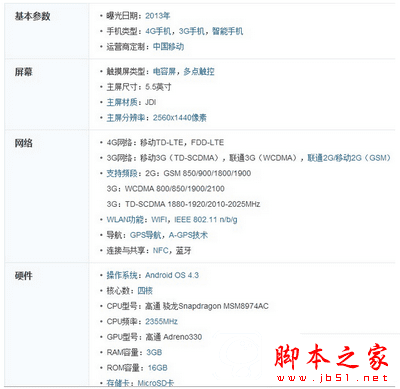Viewport: 400px width, 389px height.
Task: Click the JDI screen material value
Action: tap(151, 102)
